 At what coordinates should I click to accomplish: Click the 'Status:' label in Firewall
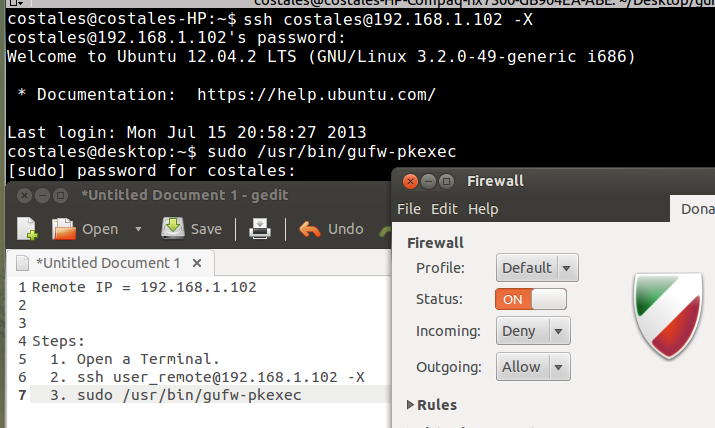(439, 299)
